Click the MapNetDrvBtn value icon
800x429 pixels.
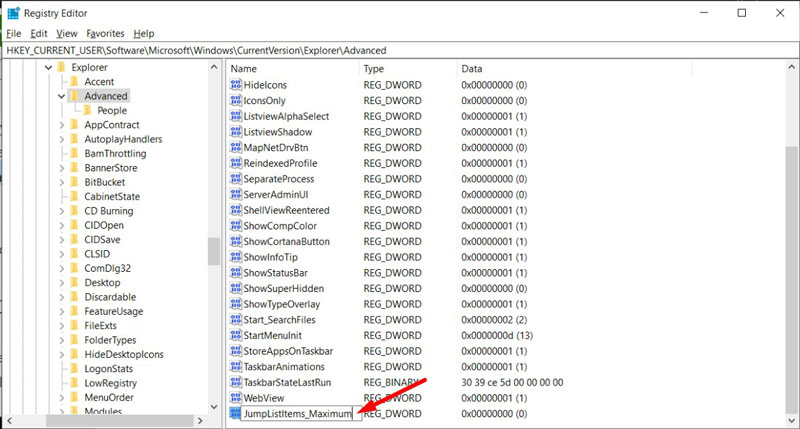pos(235,147)
